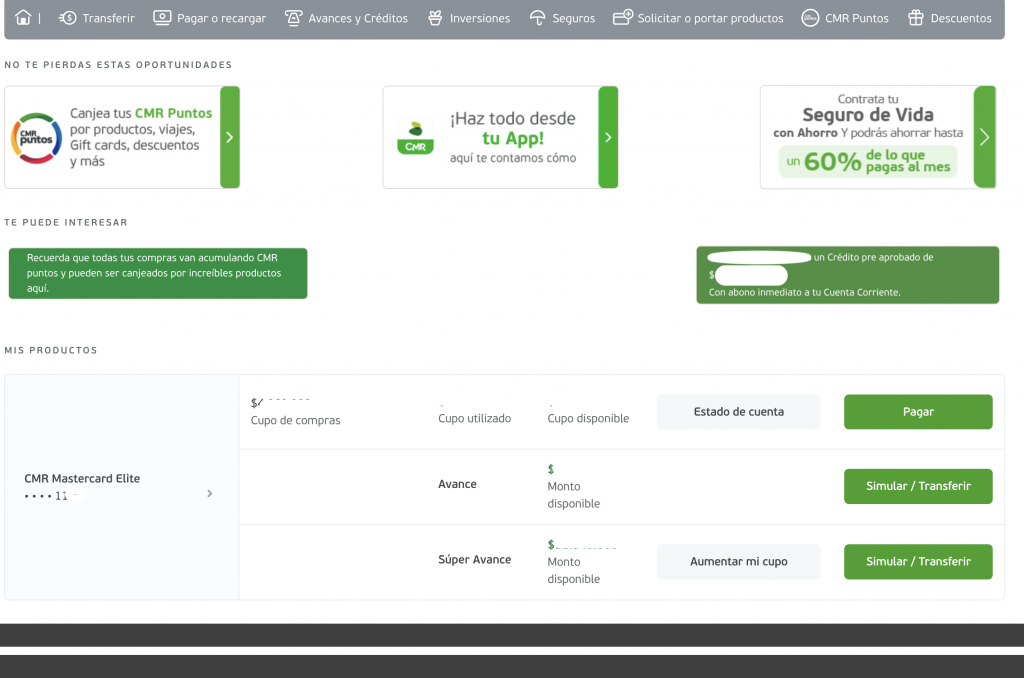Select the CMR Mastercard Elite card name
Image resolution: width=1024 pixels, height=678 pixels.
(82, 478)
